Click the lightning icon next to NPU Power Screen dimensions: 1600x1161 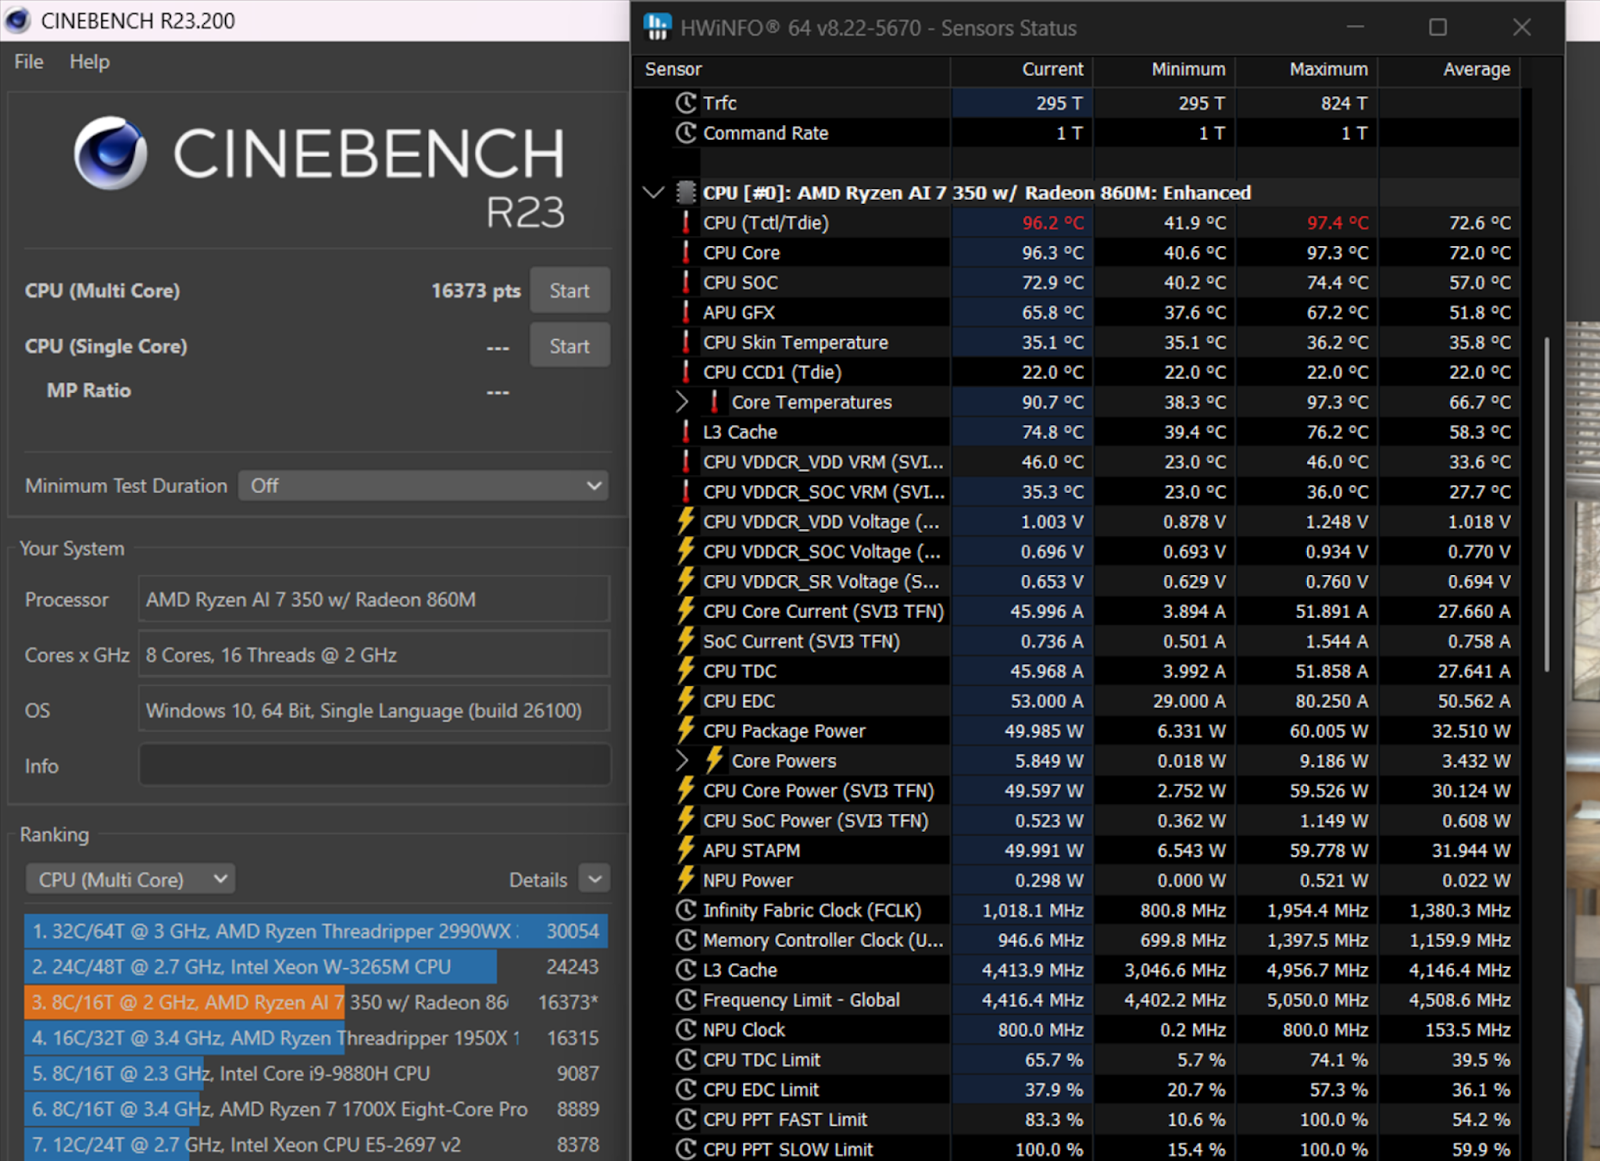tap(686, 880)
